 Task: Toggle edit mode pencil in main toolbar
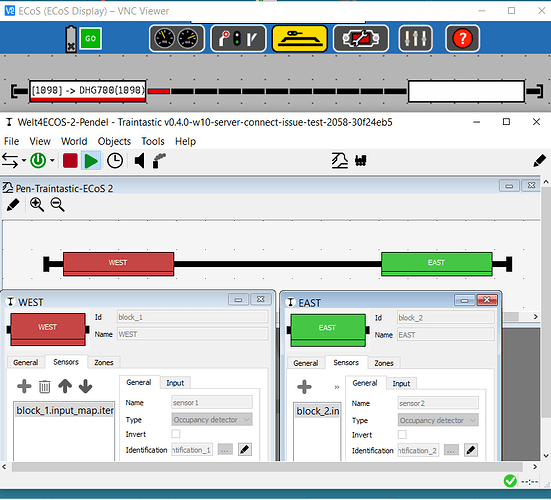[539, 161]
